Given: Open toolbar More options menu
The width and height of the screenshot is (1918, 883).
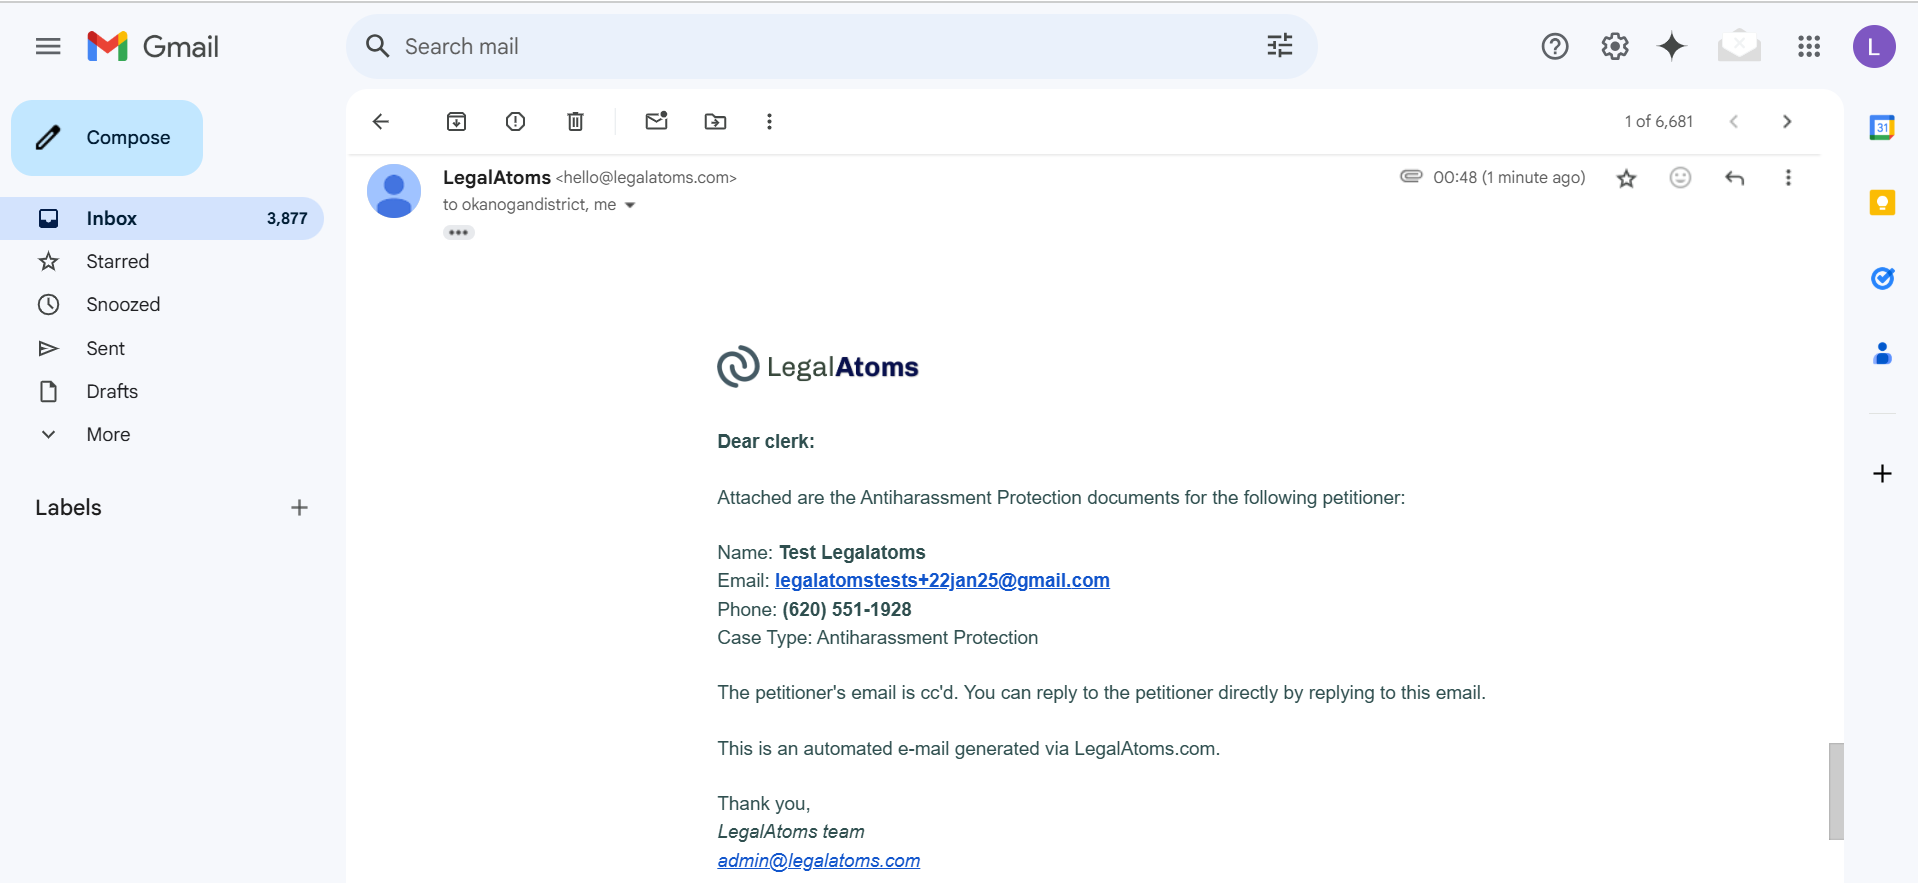Looking at the screenshot, I should [x=769, y=122].
